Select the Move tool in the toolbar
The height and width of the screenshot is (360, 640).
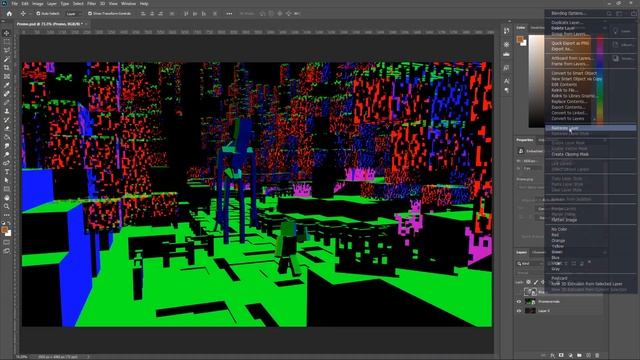pyautogui.click(x=7, y=33)
